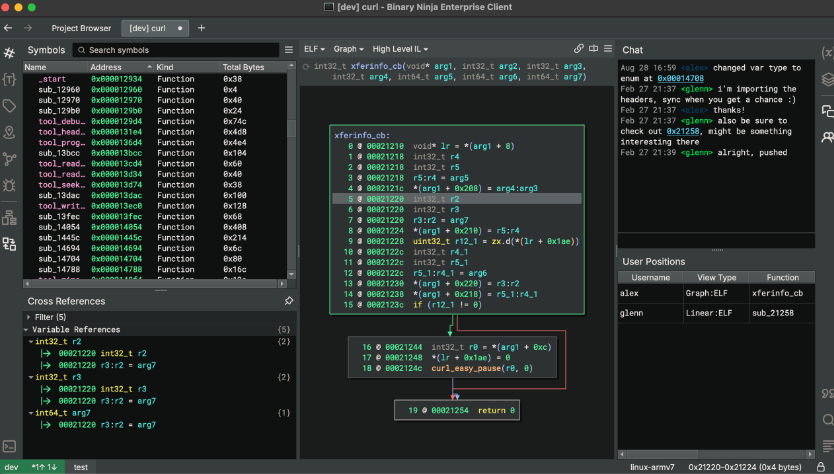
Task: Open the High Level IL dropdown
Action: click(400, 48)
